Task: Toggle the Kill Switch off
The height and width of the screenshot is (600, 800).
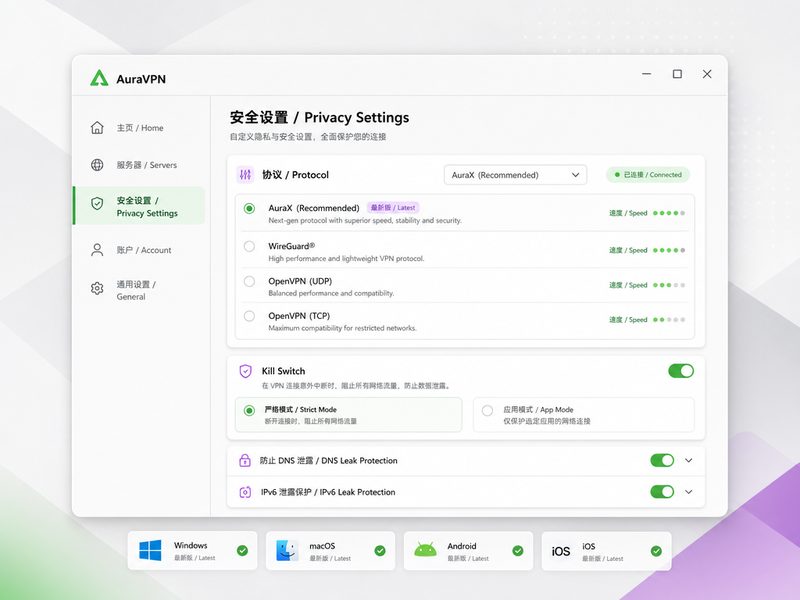Action: [x=681, y=371]
